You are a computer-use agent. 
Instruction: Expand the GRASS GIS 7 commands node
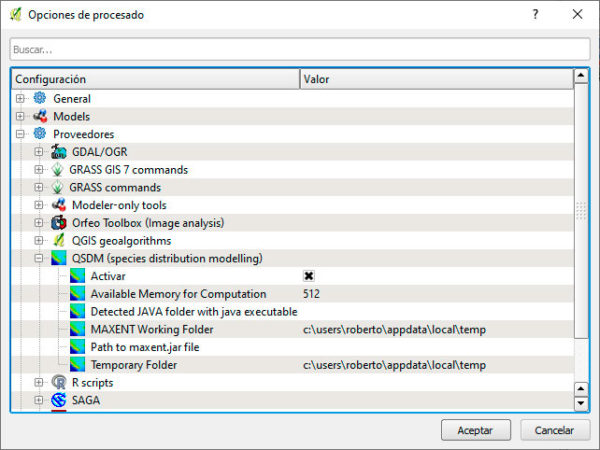39,170
